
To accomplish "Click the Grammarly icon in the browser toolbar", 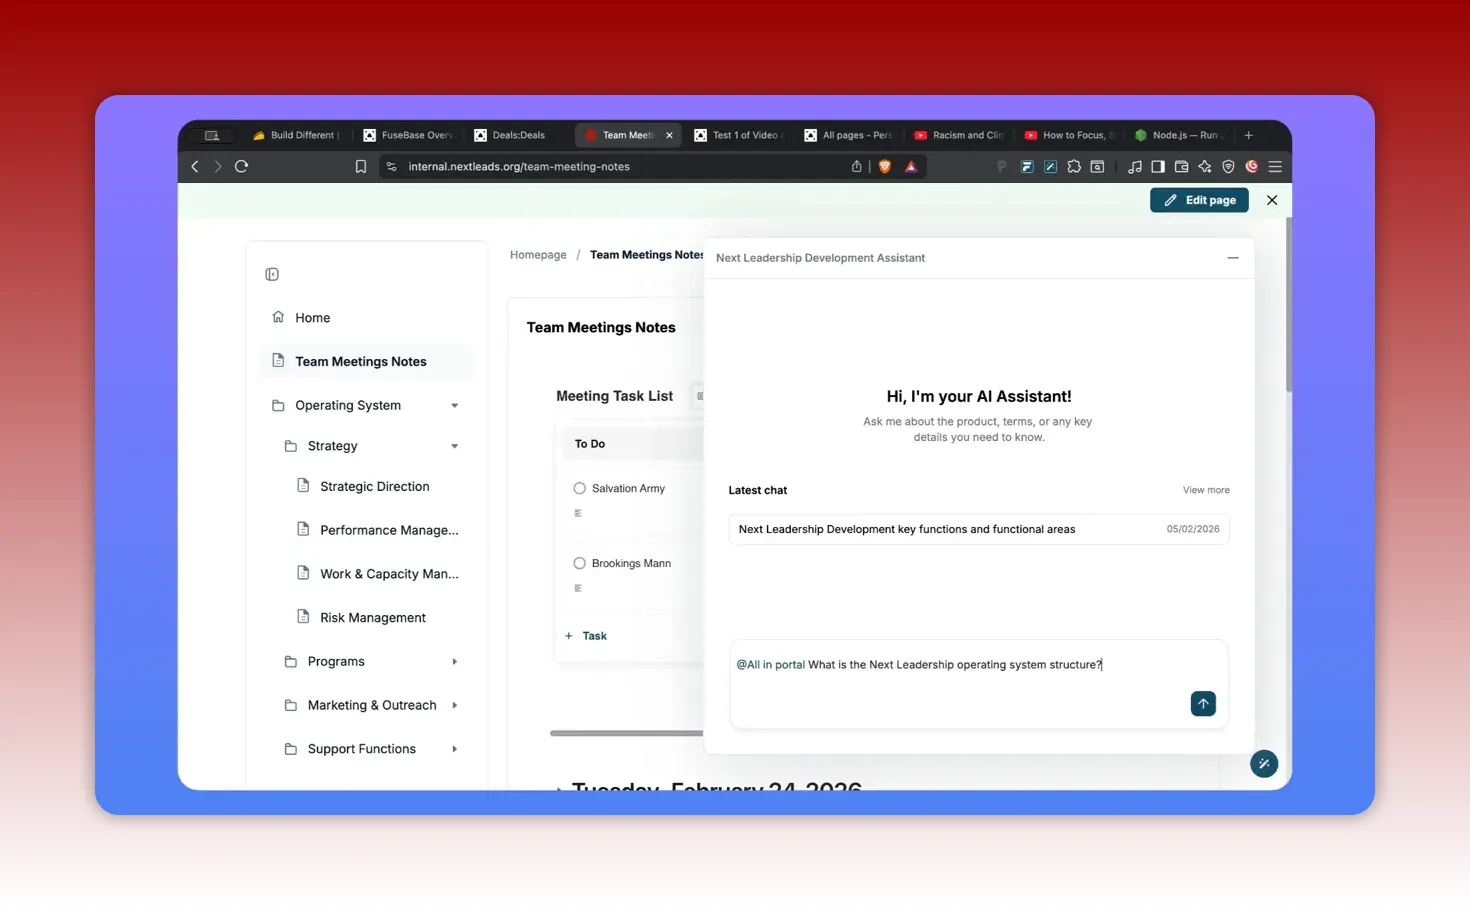I will click(x=1251, y=166).
